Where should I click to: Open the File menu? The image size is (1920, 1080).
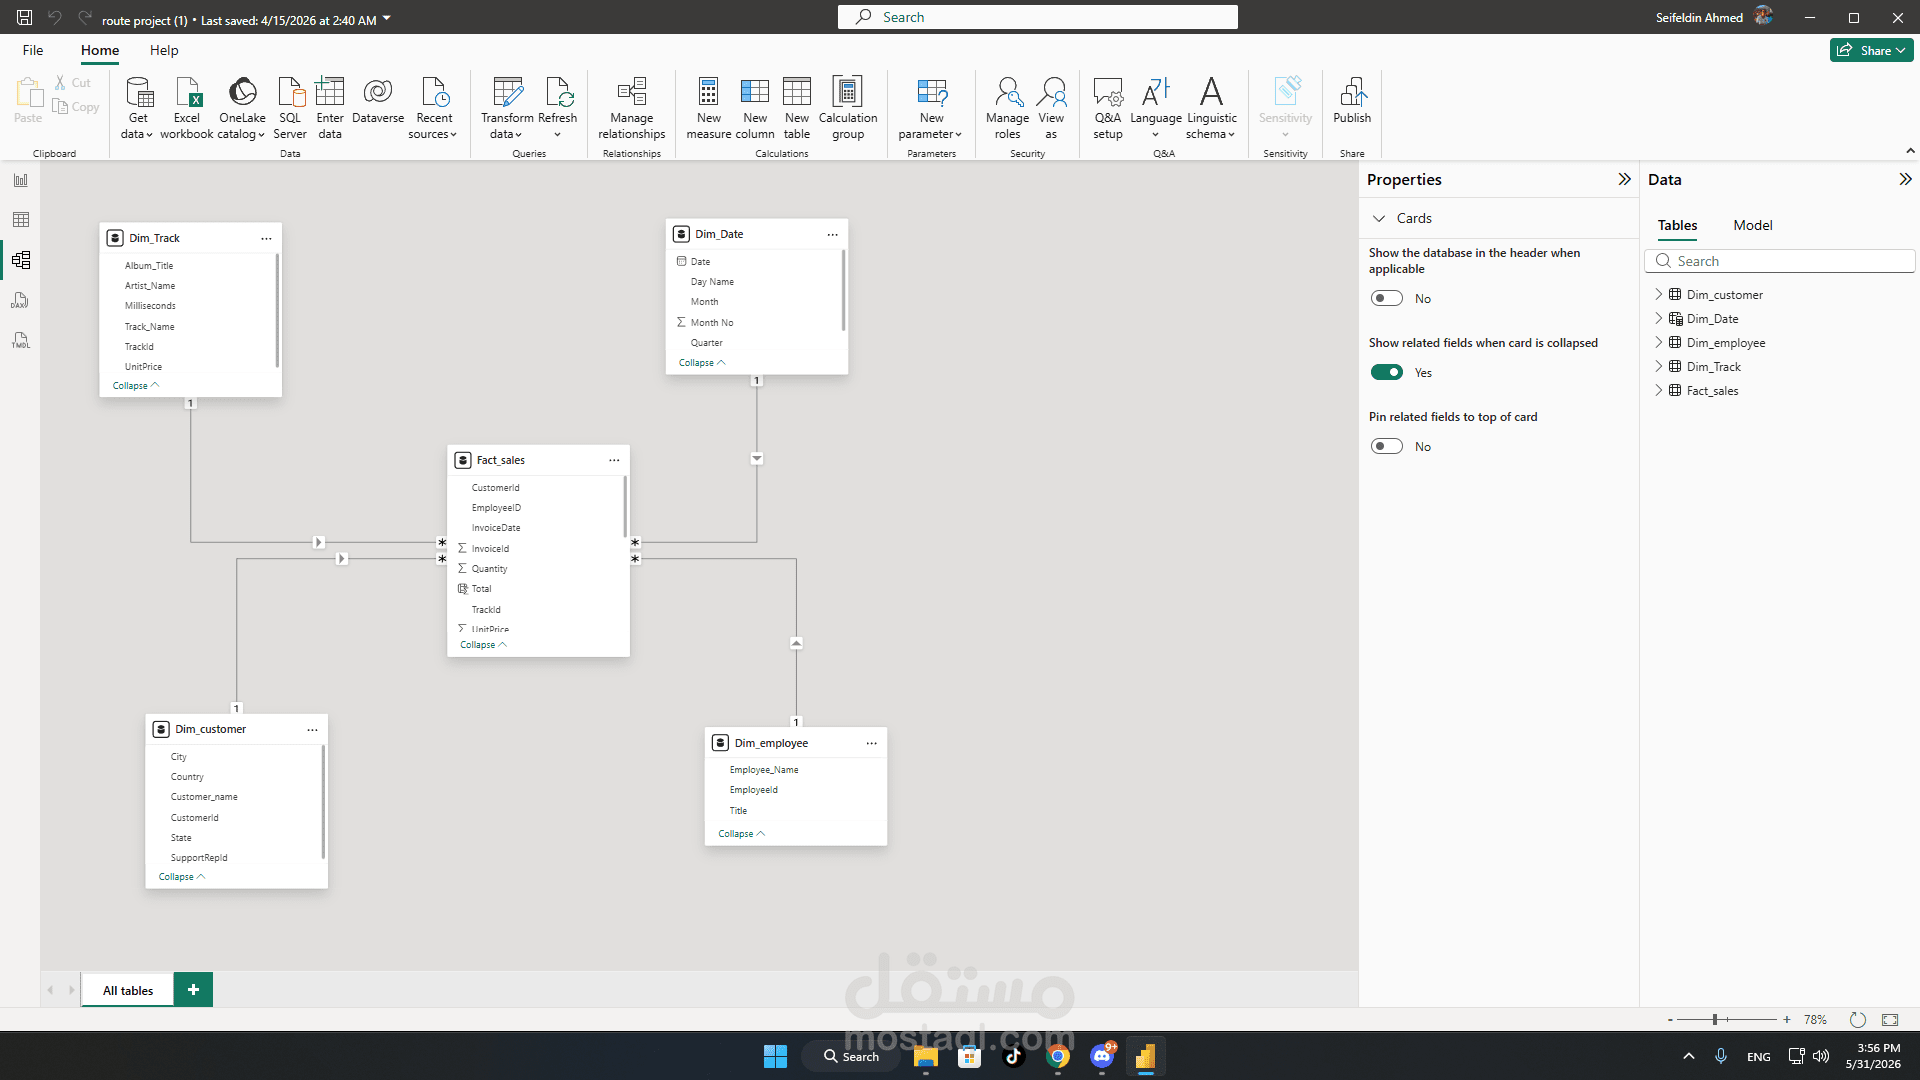point(33,50)
